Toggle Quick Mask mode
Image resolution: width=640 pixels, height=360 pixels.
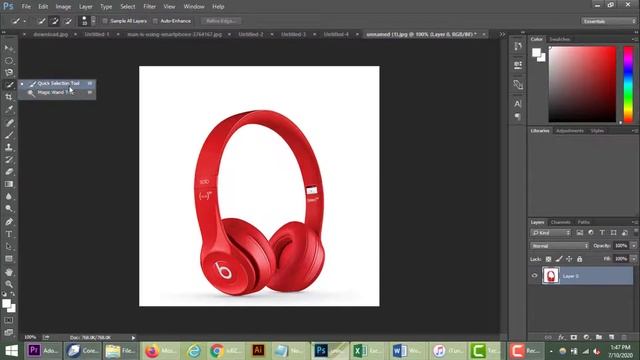pyautogui.click(x=9, y=320)
